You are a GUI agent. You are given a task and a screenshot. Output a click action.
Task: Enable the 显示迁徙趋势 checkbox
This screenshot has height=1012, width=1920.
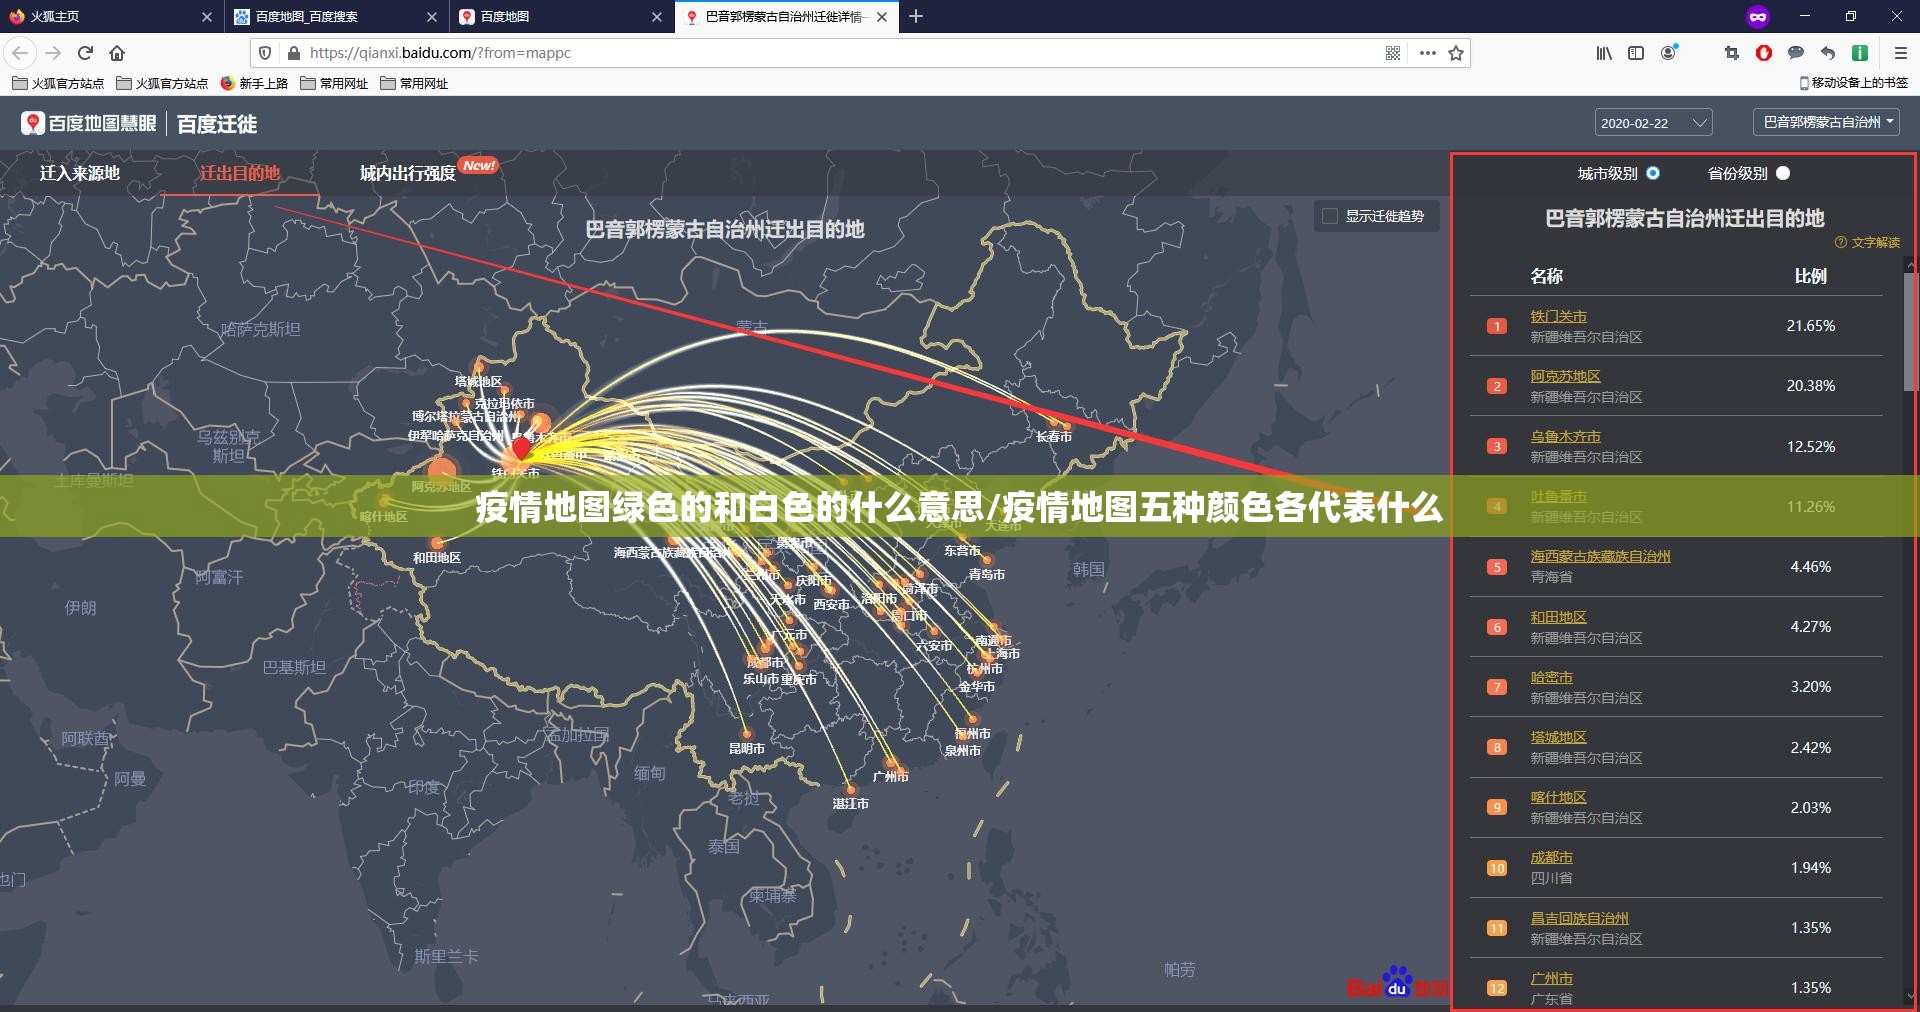(x=1330, y=216)
